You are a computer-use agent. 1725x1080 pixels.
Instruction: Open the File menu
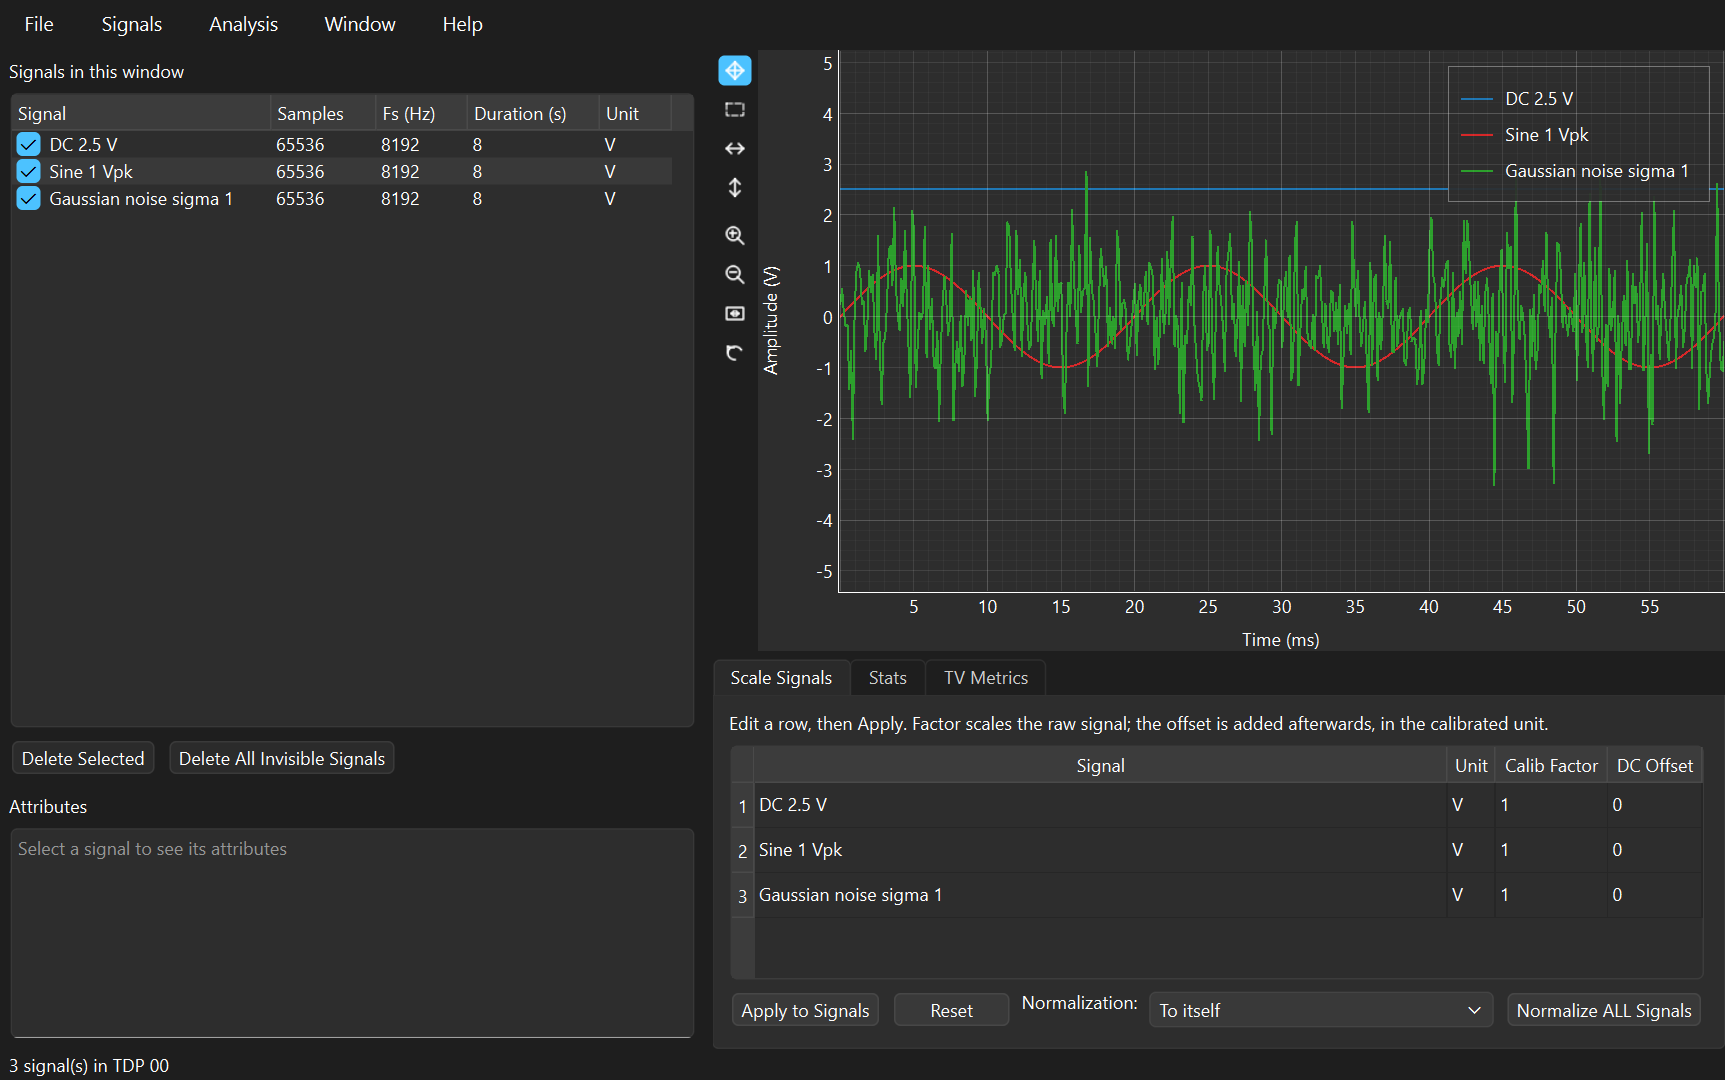coord(39,24)
